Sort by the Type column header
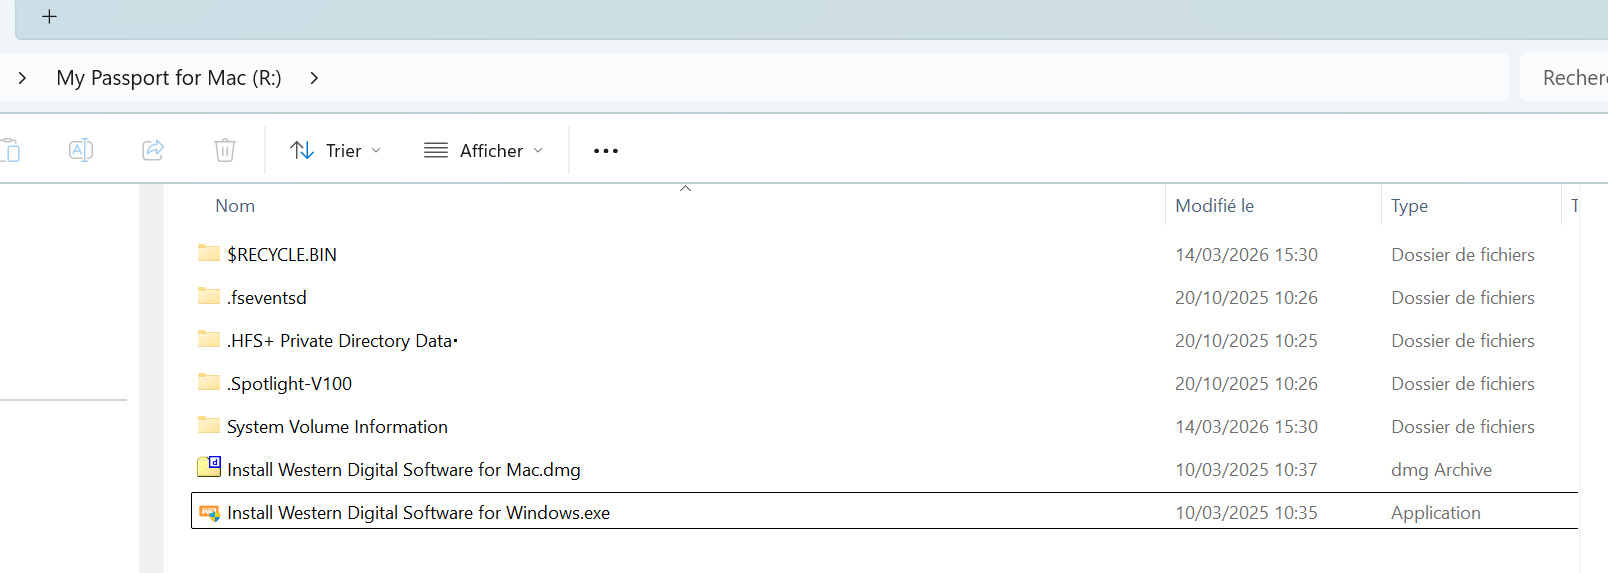1608x573 pixels. (x=1409, y=206)
